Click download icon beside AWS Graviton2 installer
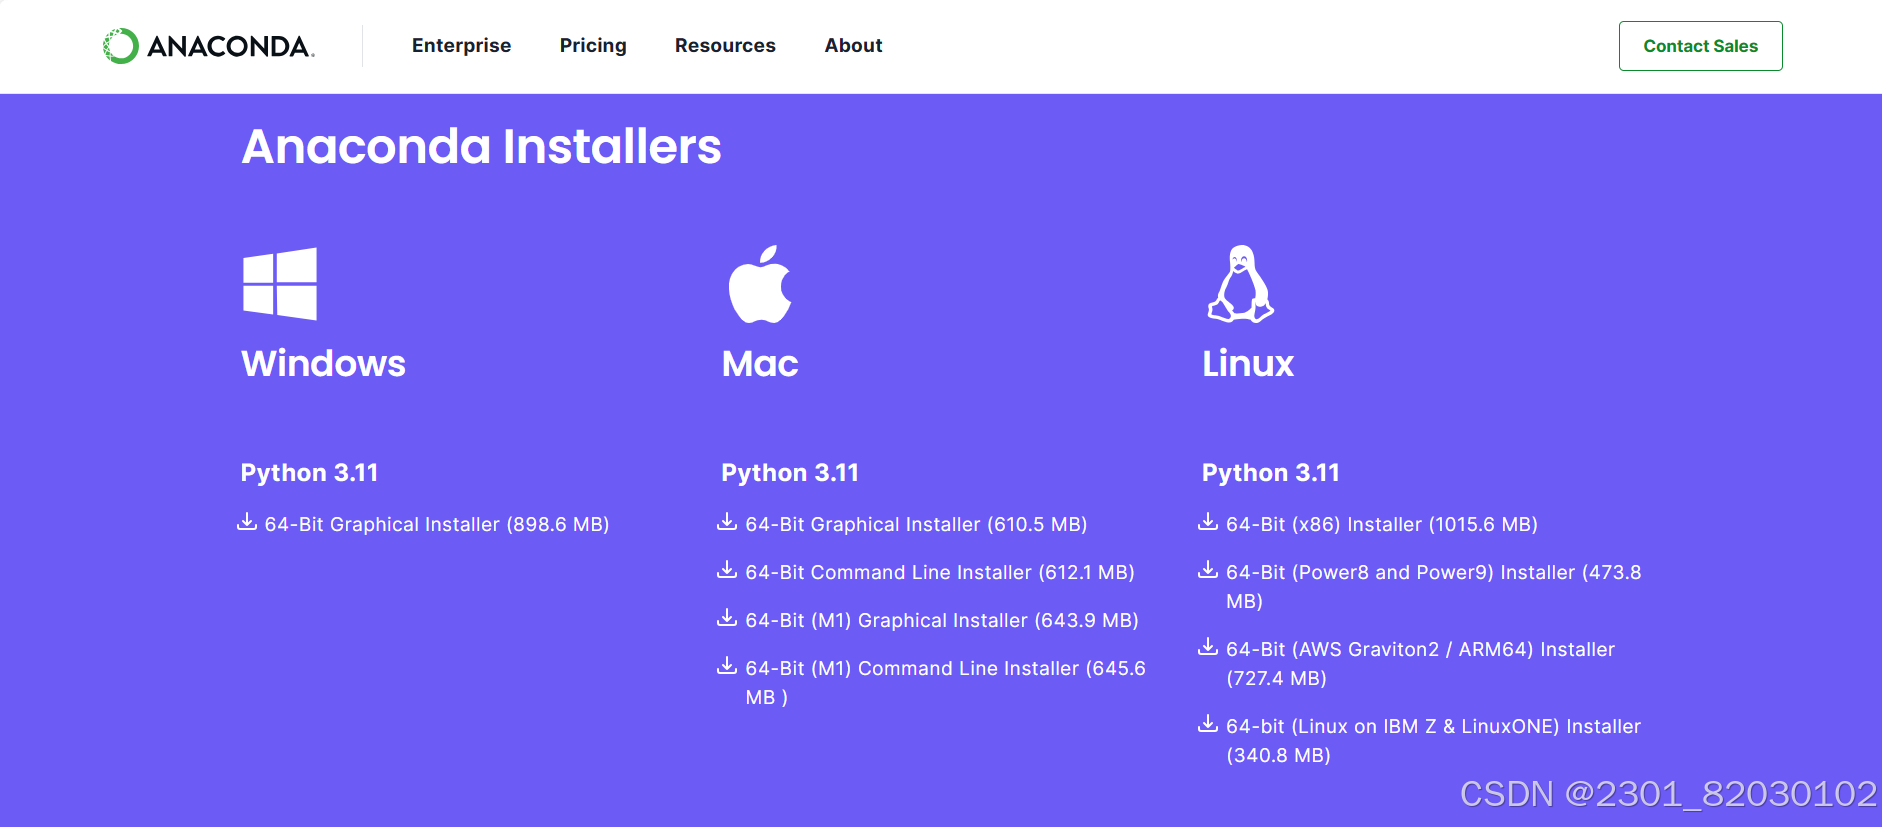 click(x=1208, y=647)
